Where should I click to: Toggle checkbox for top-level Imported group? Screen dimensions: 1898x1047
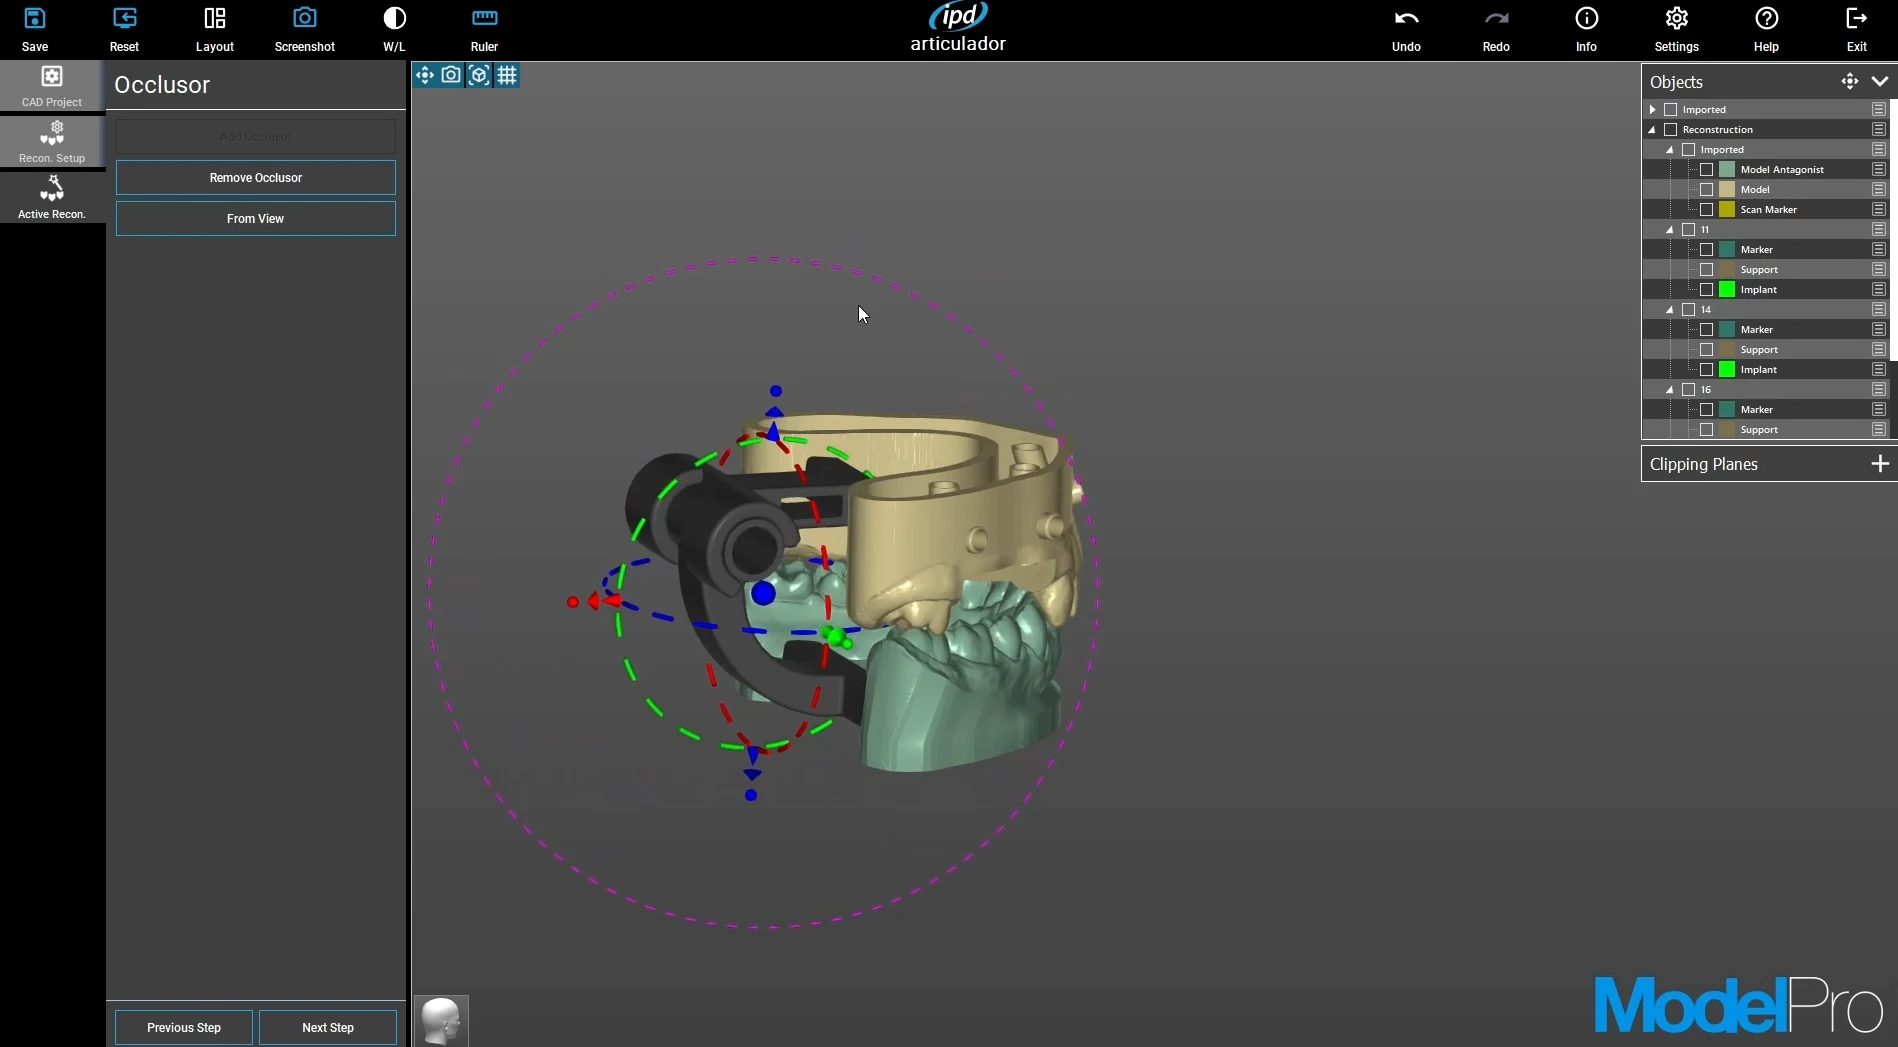[1670, 109]
